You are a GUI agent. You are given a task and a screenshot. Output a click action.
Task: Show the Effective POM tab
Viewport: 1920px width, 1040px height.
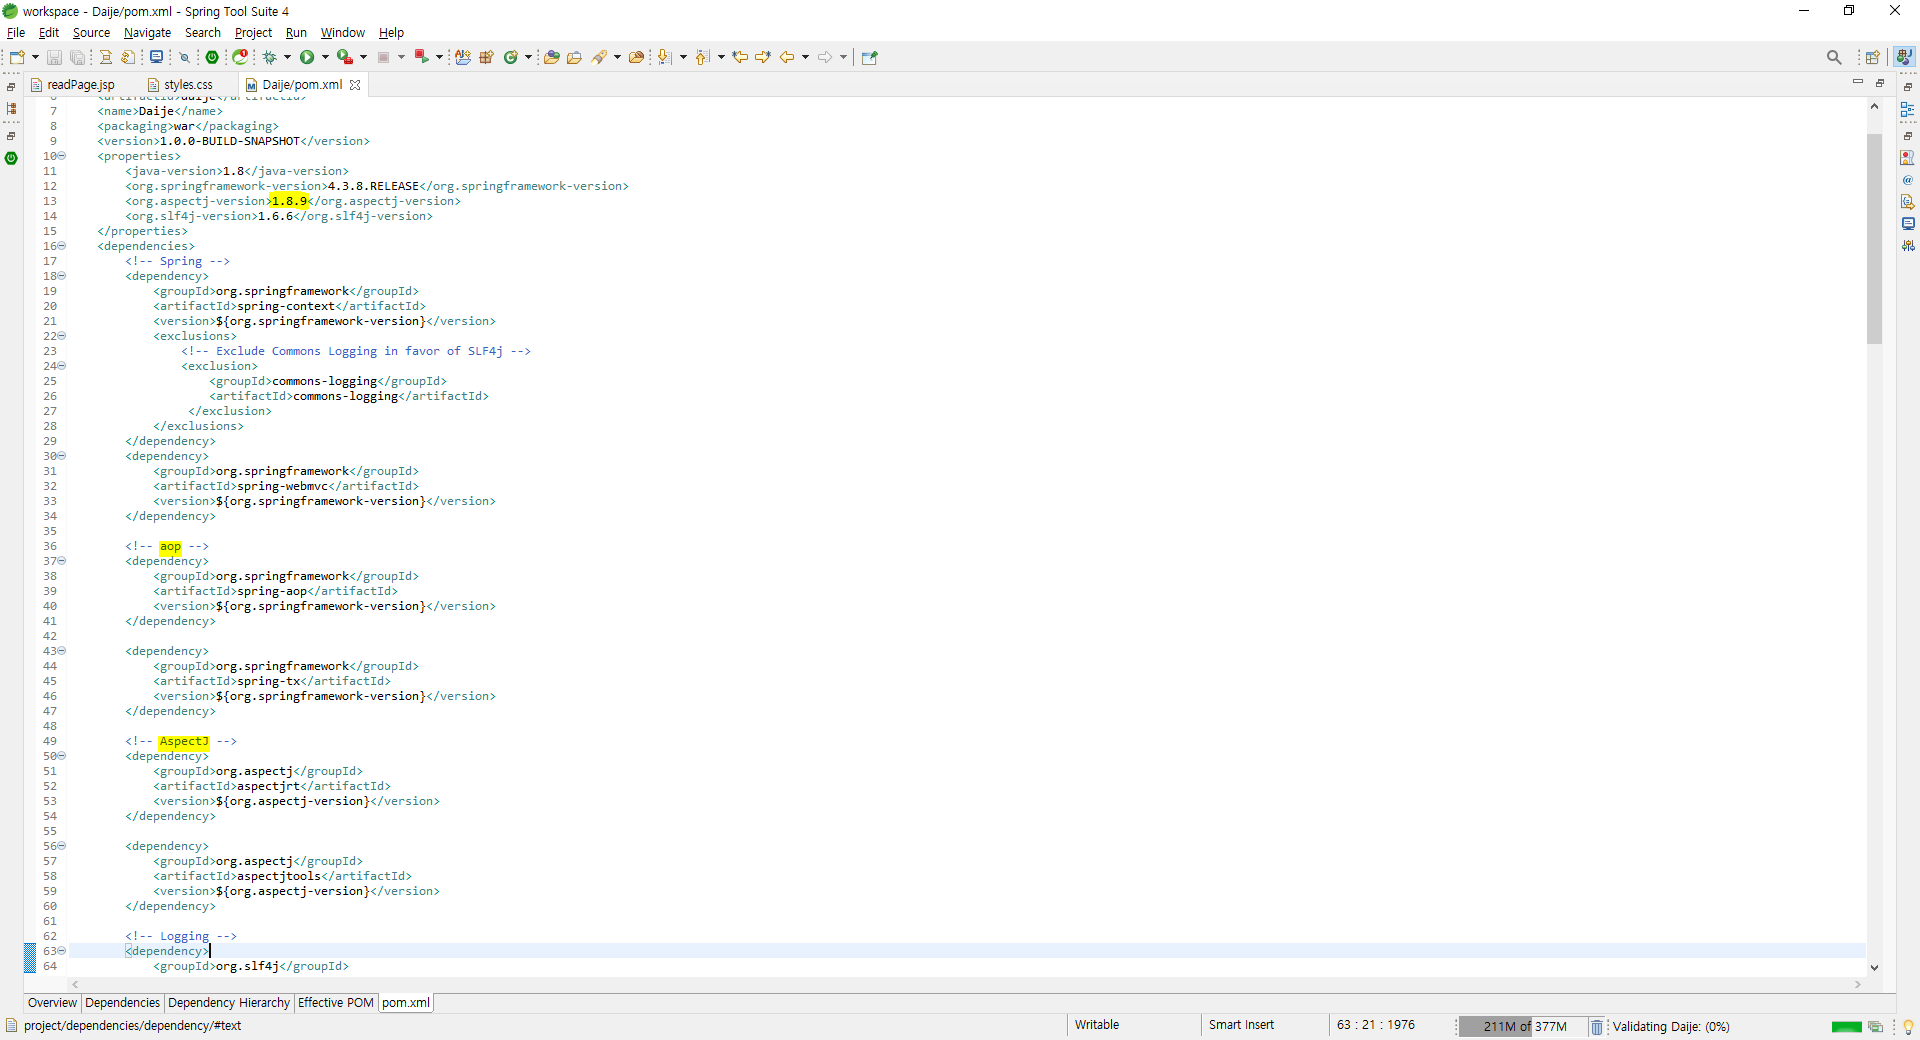[x=336, y=1003]
